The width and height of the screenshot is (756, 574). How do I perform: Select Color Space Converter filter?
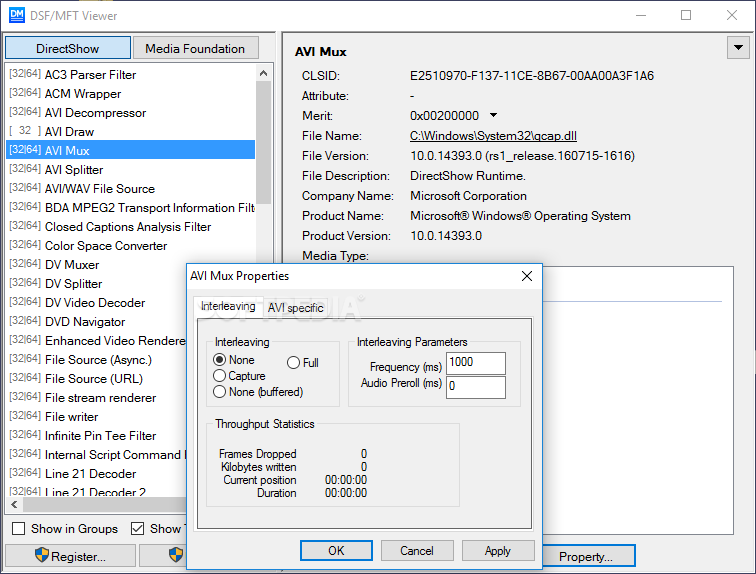tap(131, 245)
